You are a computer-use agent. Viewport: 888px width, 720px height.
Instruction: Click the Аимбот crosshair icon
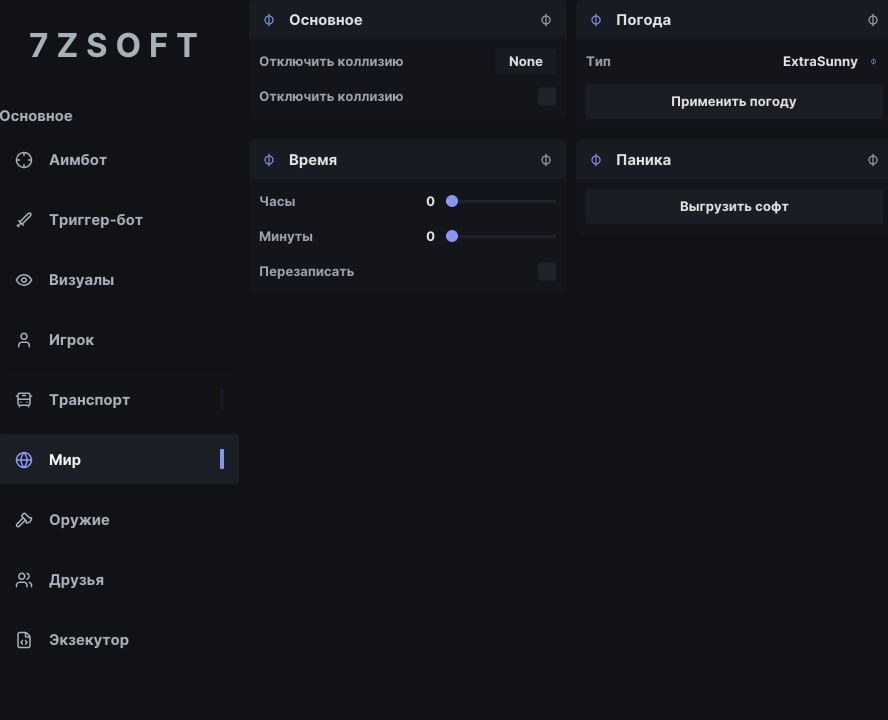click(24, 160)
